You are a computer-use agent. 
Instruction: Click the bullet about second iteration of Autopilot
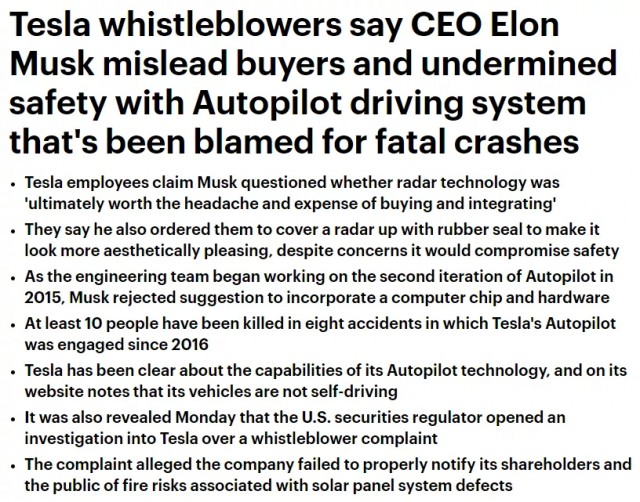coord(319,287)
